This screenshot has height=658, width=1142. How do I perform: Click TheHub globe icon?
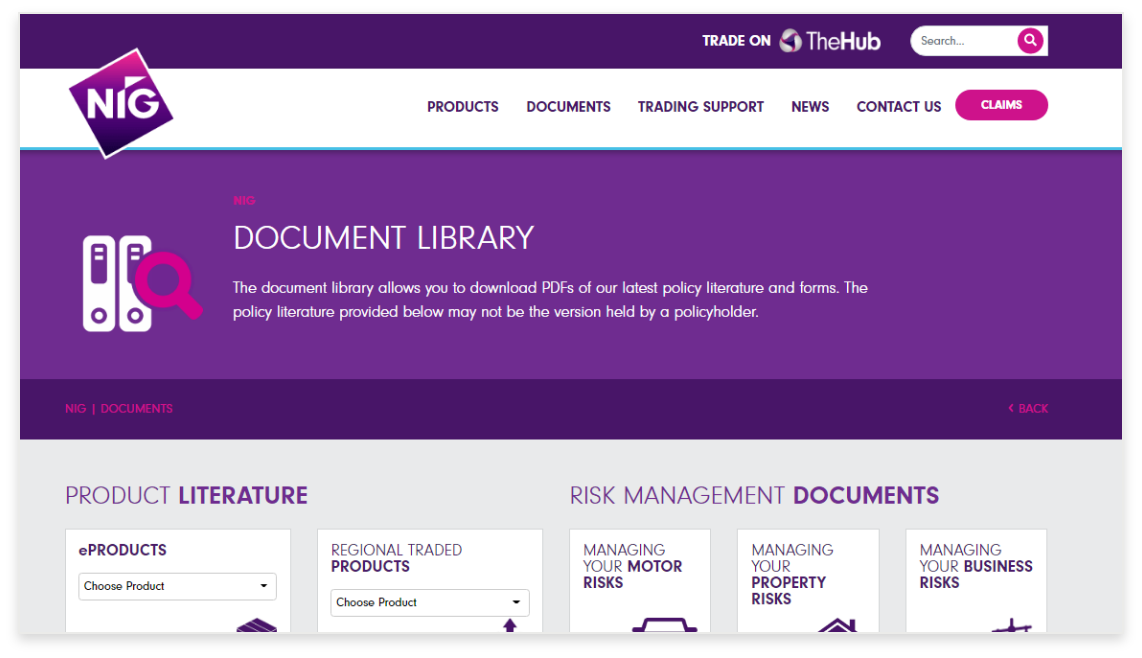tap(789, 40)
